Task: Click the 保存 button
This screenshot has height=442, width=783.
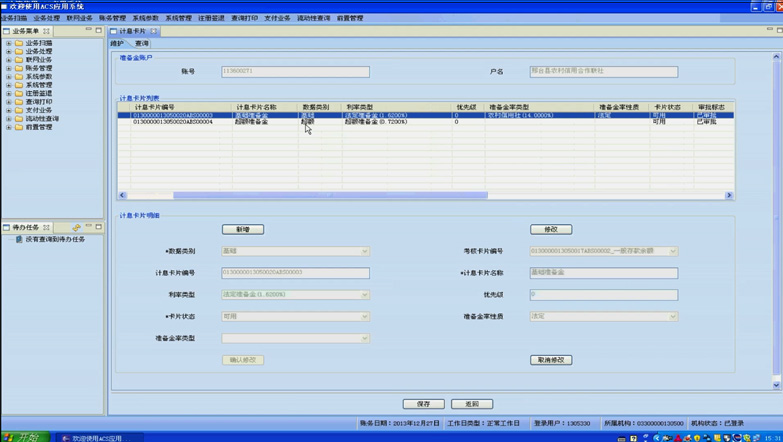Action: (x=423, y=404)
